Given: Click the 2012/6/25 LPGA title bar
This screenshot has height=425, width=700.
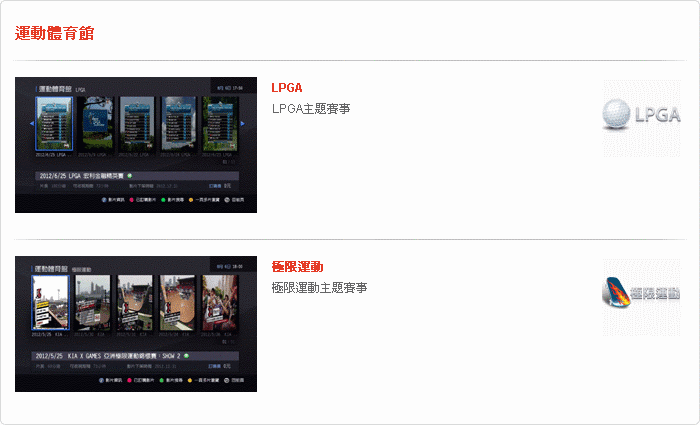Looking at the screenshot, I should pos(137,176).
